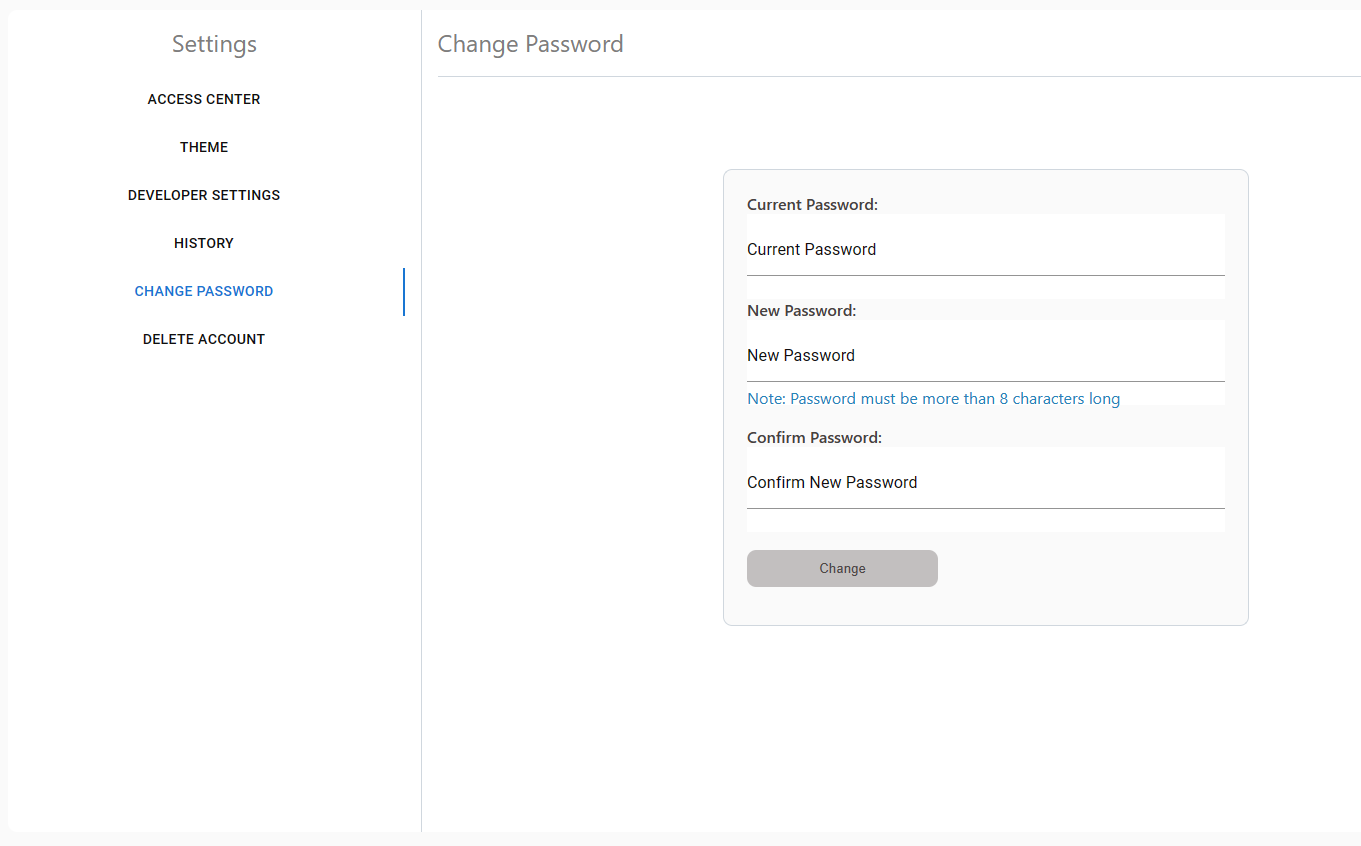This screenshot has height=846, width=1361.
Task: Open Developer Settings in the sidebar
Action: coord(204,195)
